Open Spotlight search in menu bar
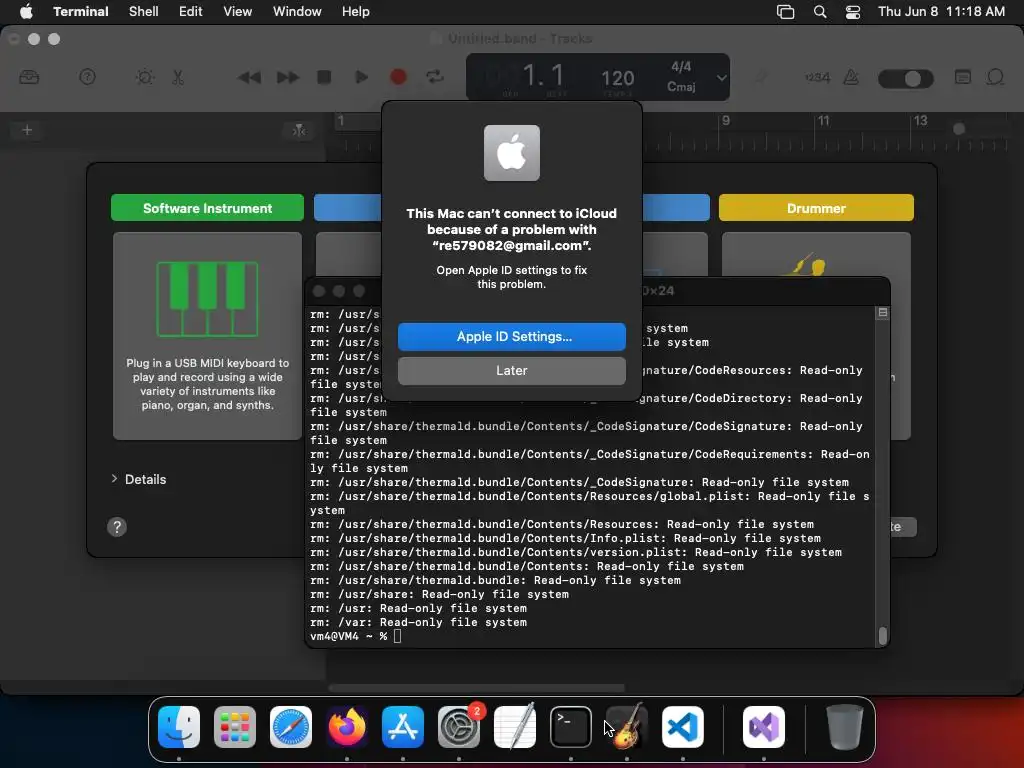Image resolution: width=1024 pixels, height=768 pixels. [x=820, y=12]
